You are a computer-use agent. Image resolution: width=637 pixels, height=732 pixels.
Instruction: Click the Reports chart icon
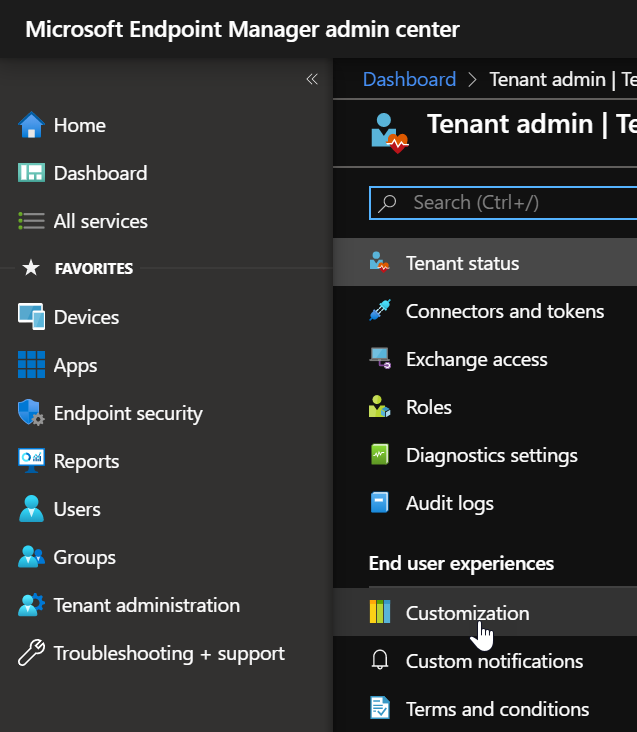pyautogui.click(x=31, y=461)
